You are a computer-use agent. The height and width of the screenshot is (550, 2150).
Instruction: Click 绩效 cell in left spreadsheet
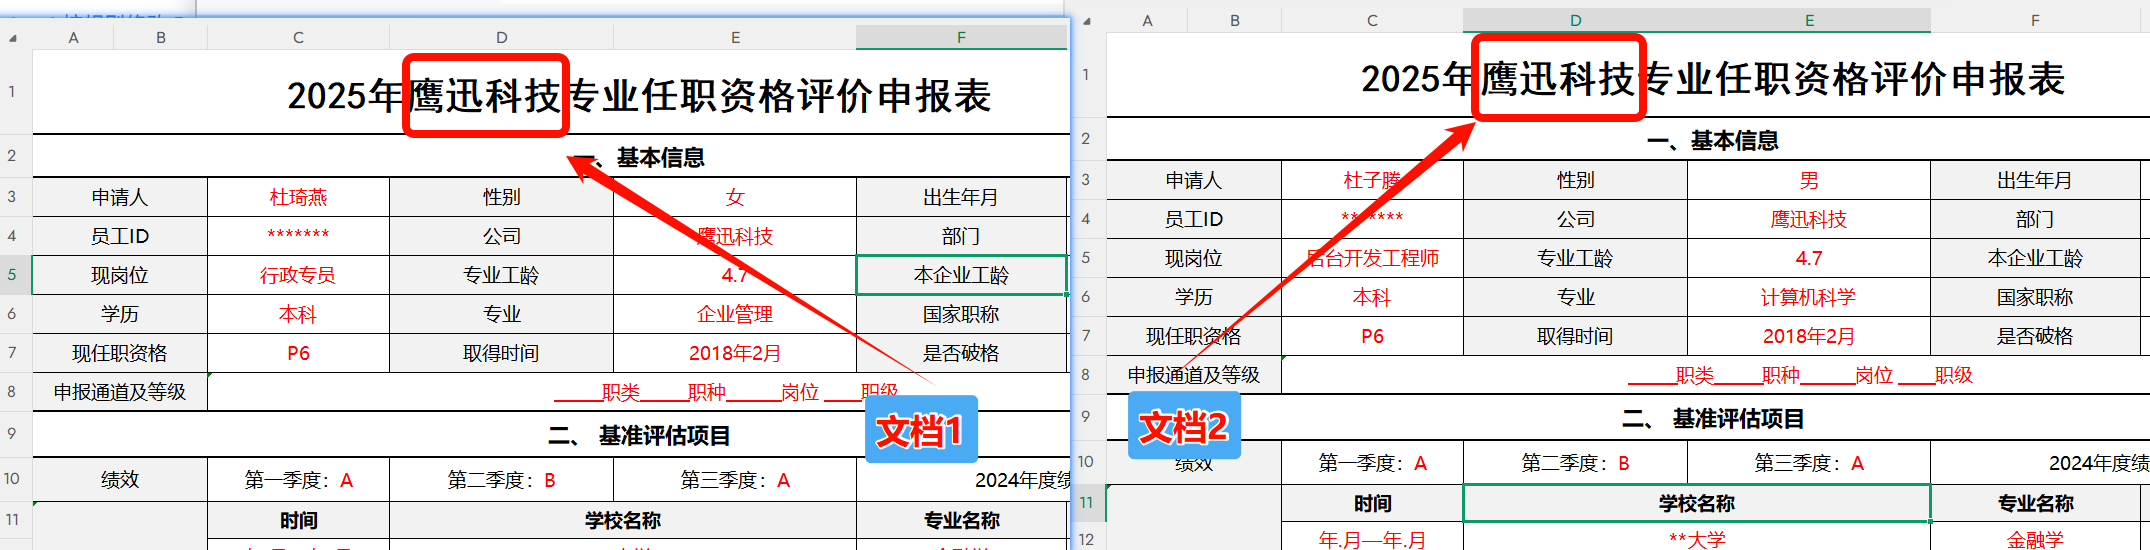[x=120, y=480]
